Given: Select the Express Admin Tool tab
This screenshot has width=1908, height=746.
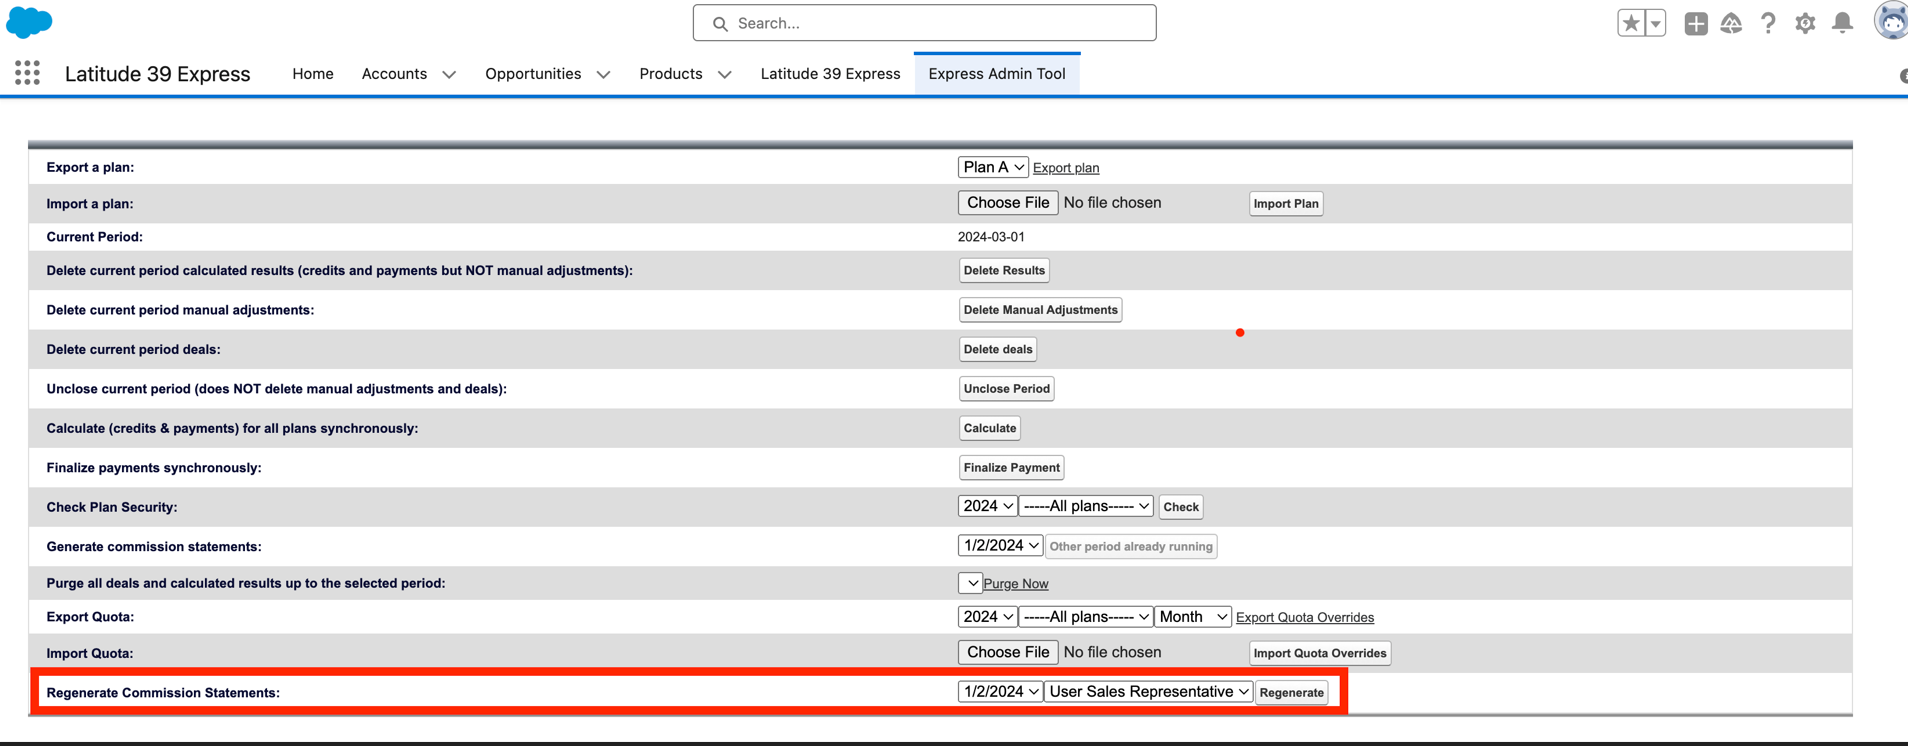Looking at the screenshot, I should (997, 74).
